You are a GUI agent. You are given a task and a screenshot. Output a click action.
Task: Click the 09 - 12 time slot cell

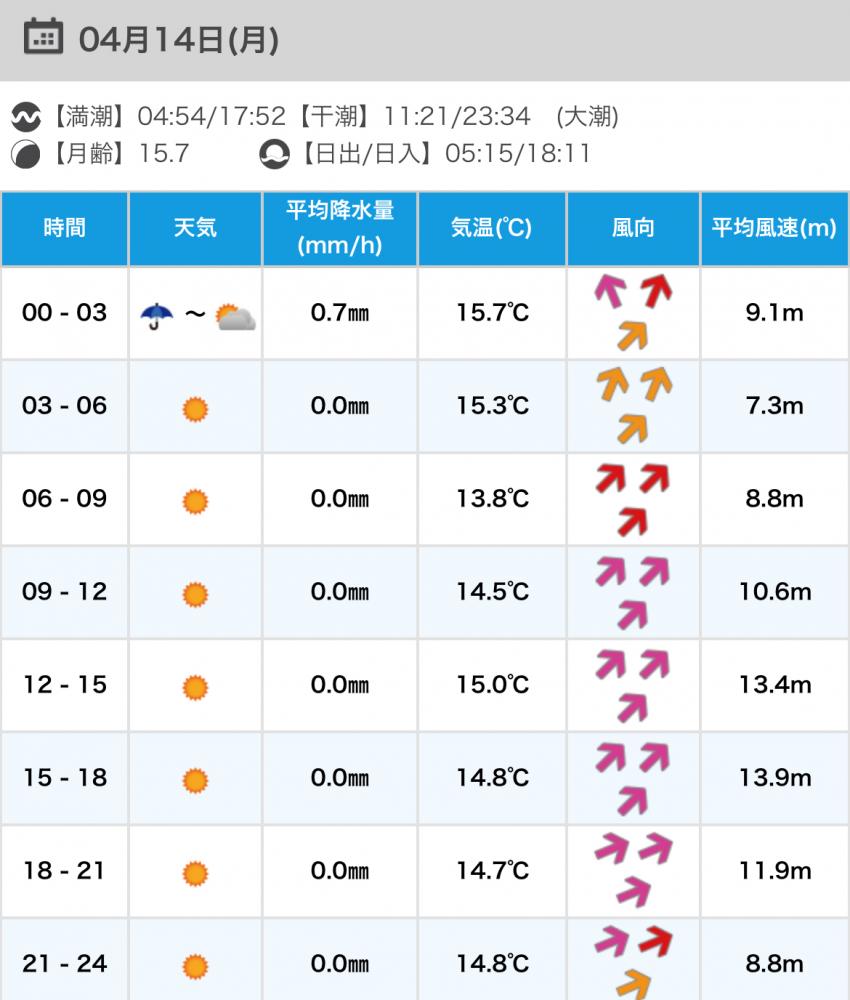(64, 592)
